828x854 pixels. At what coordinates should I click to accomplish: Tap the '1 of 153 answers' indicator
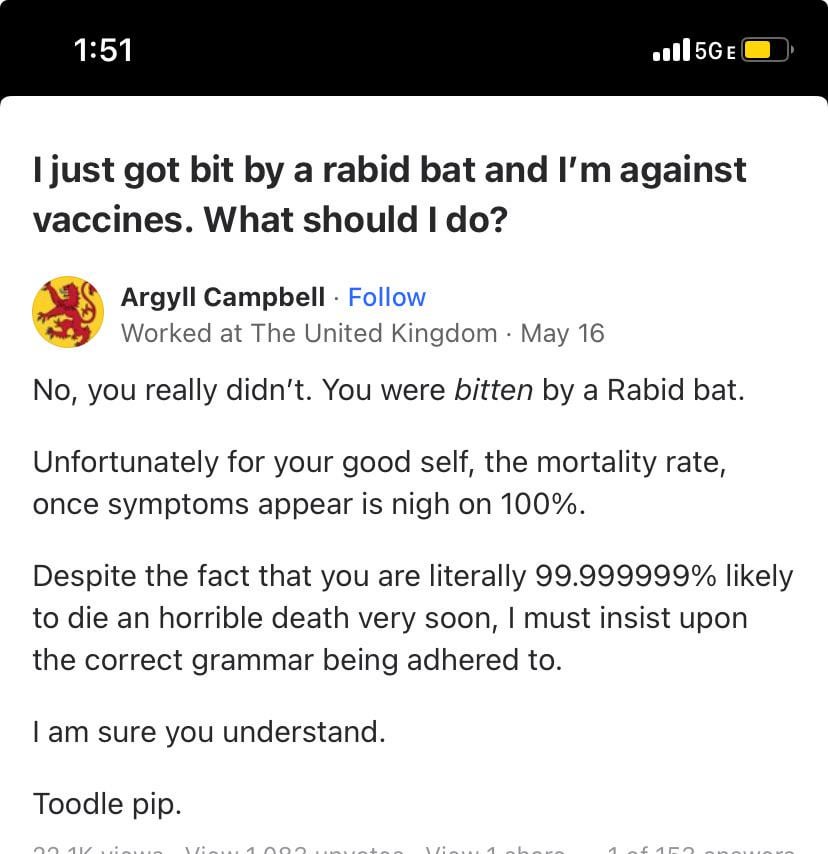(700, 849)
